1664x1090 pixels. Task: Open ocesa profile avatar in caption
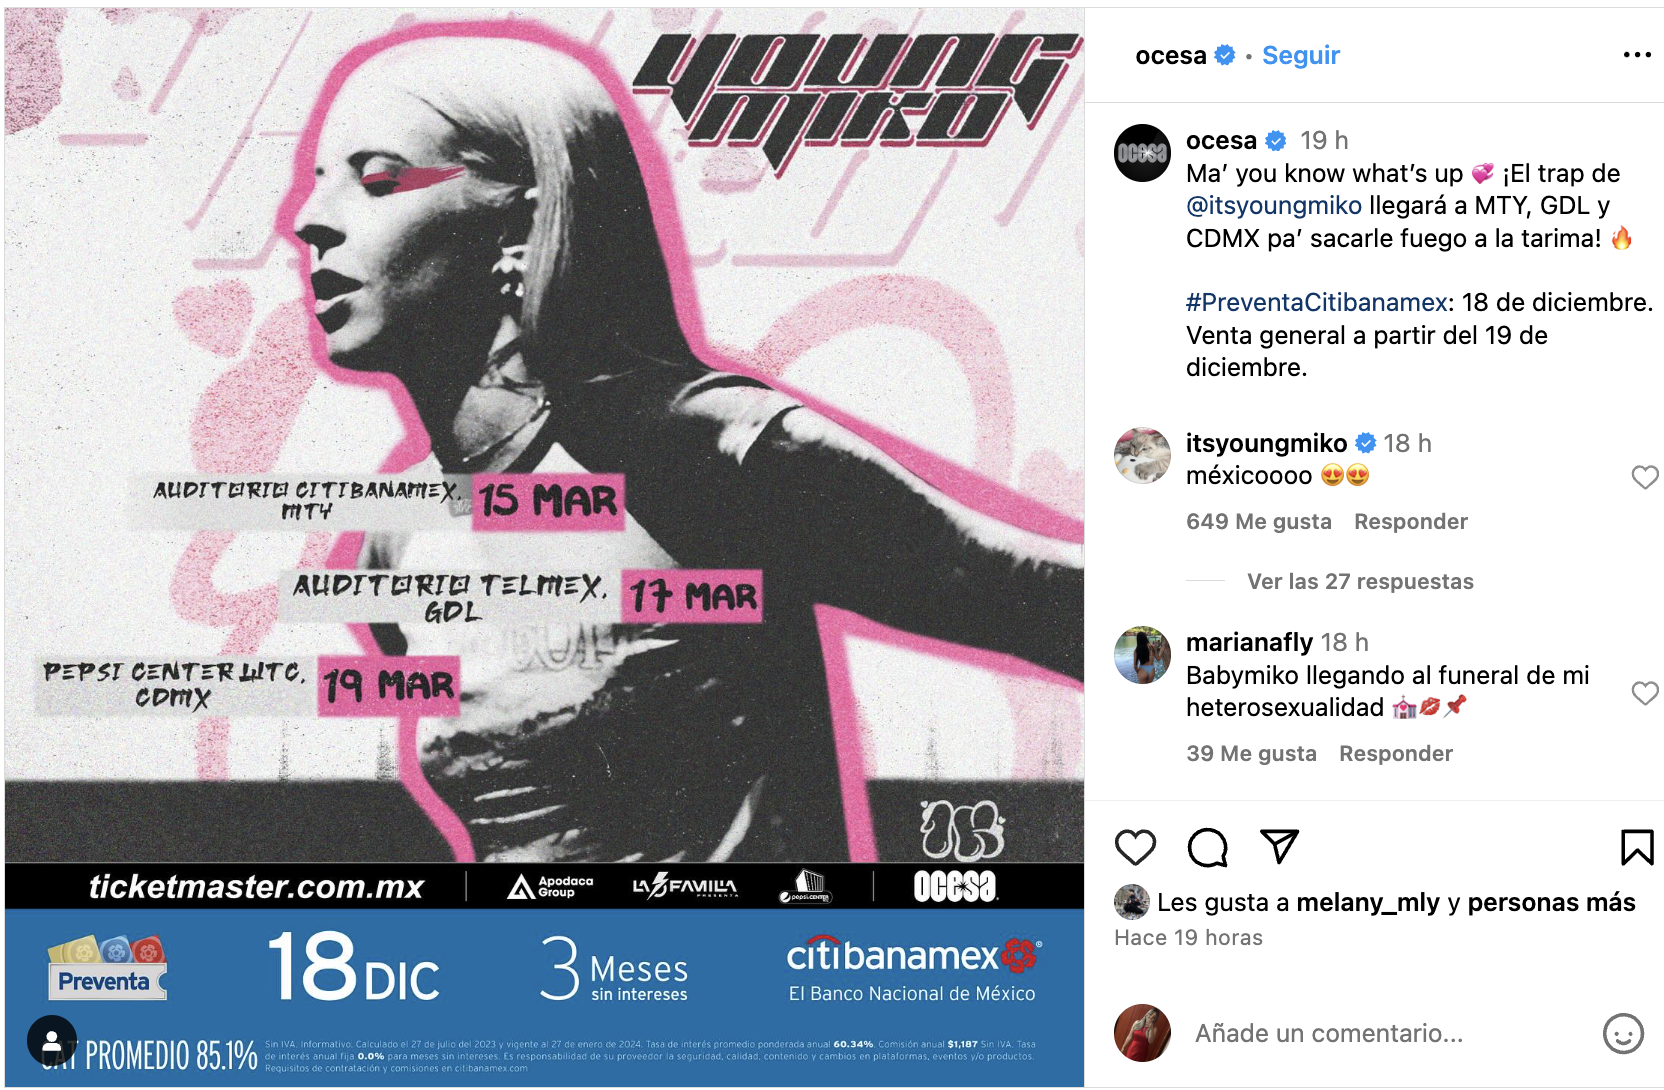point(1142,153)
